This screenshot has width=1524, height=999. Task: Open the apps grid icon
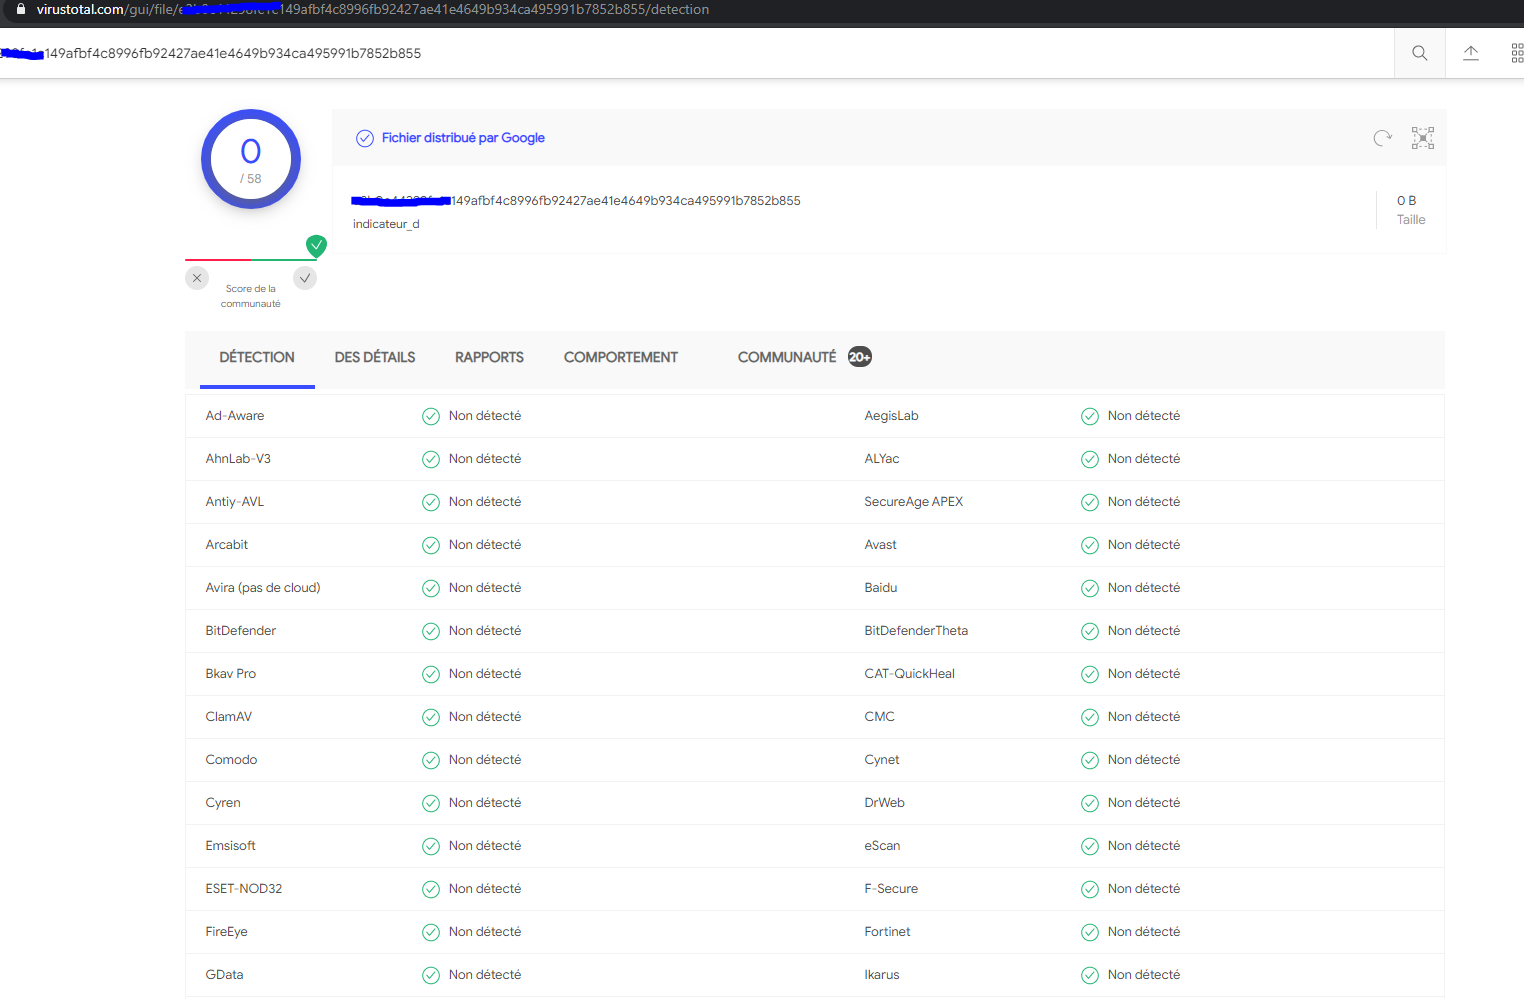tap(1517, 53)
